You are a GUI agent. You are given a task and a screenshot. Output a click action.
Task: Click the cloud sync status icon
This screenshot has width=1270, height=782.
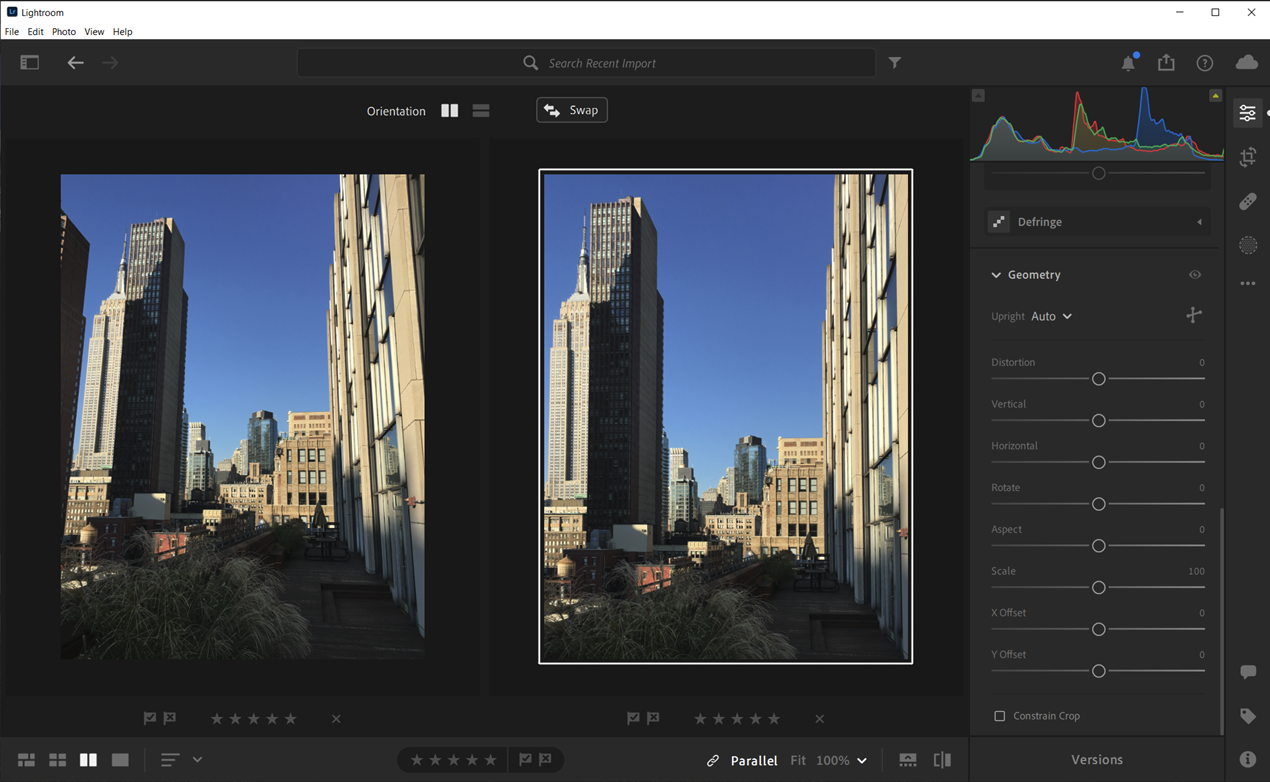click(1246, 62)
